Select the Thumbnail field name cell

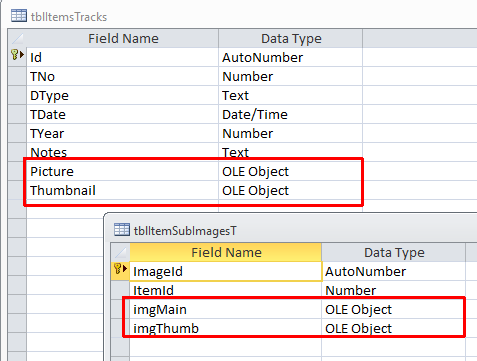pyautogui.click(x=123, y=190)
